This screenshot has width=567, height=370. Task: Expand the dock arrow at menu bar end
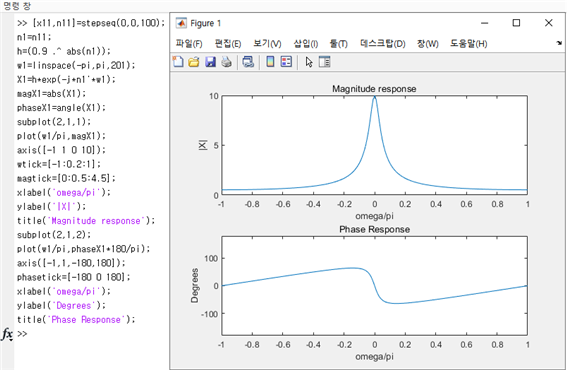pos(559,43)
